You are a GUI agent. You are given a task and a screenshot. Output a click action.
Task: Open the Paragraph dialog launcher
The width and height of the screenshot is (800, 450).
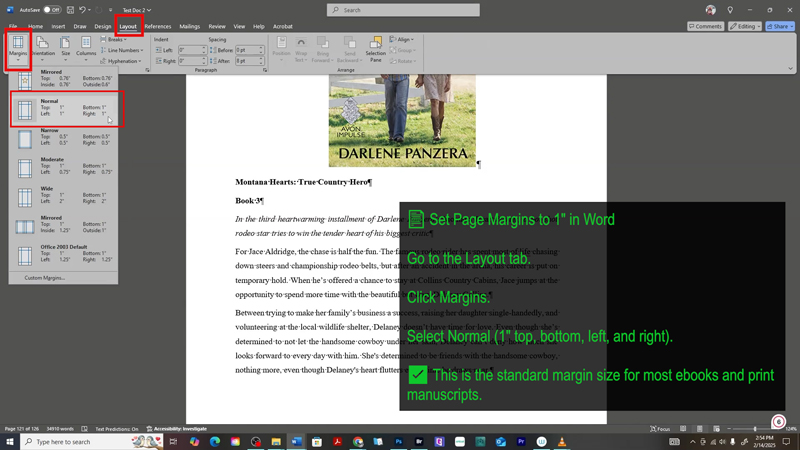pyautogui.click(x=265, y=70)
